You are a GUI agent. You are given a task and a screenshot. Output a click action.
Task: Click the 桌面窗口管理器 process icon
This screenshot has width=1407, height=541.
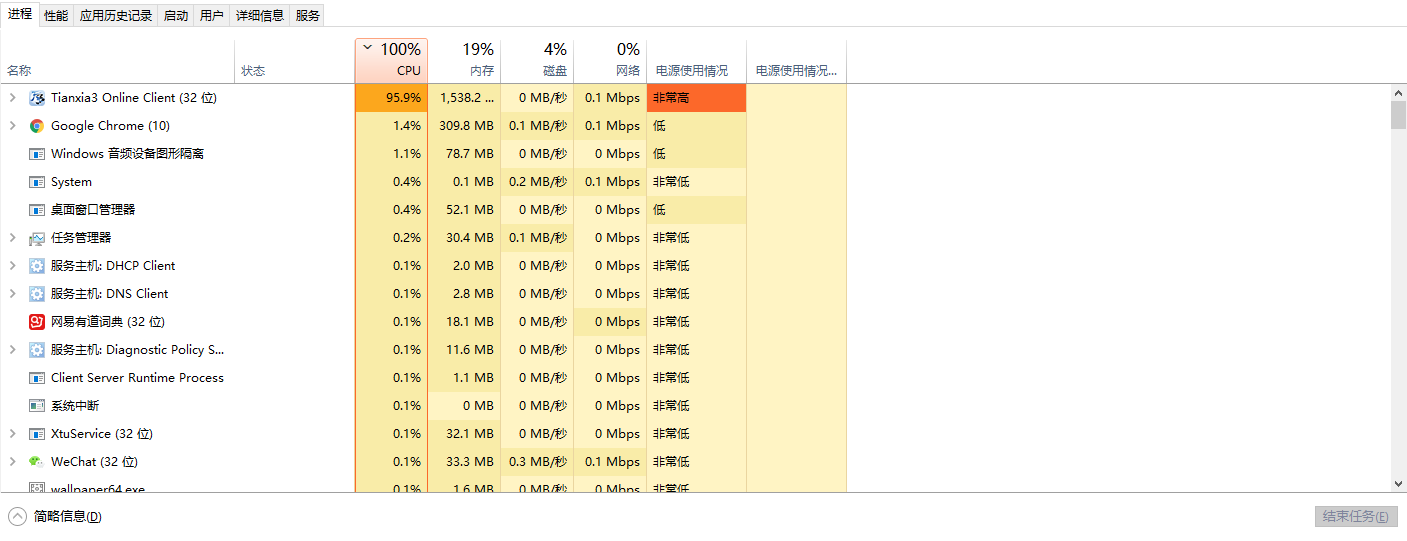pos(37,210)
